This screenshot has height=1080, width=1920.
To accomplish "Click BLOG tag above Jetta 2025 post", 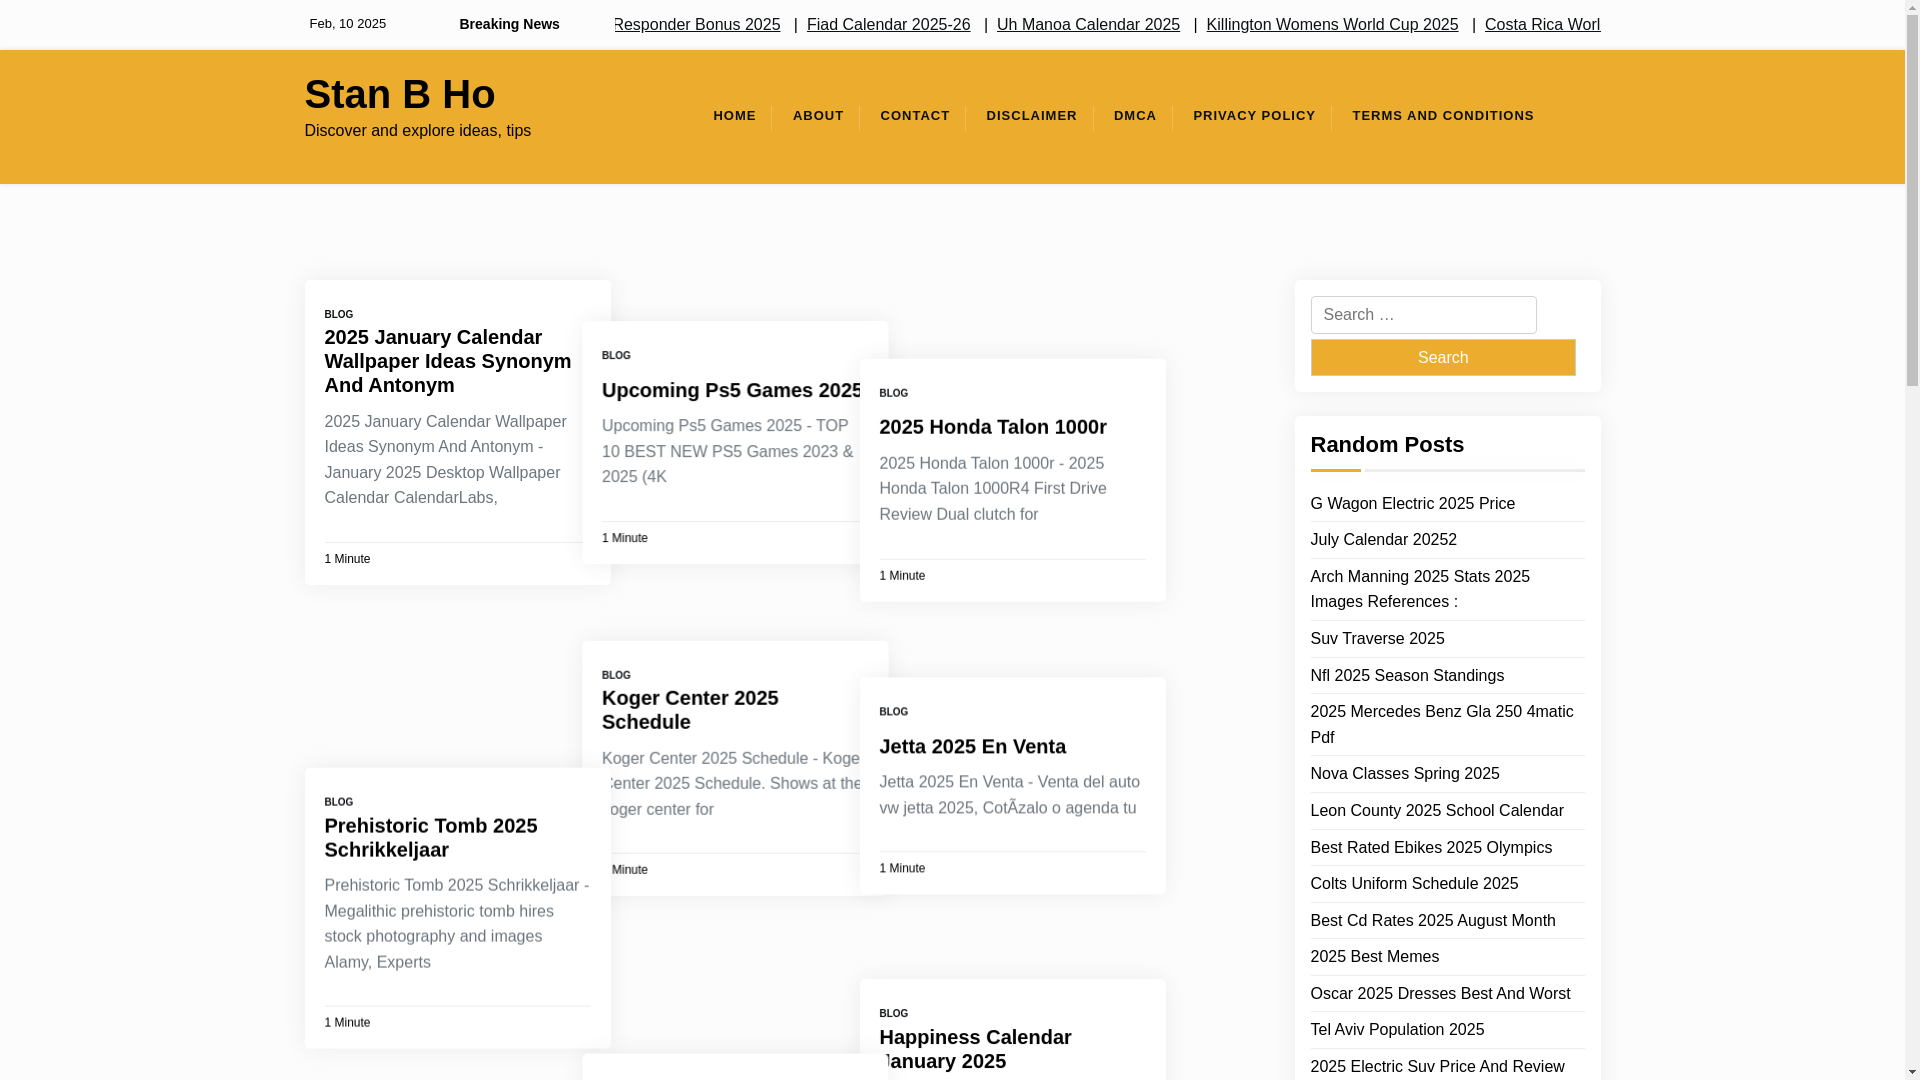I will coord(893,712).
